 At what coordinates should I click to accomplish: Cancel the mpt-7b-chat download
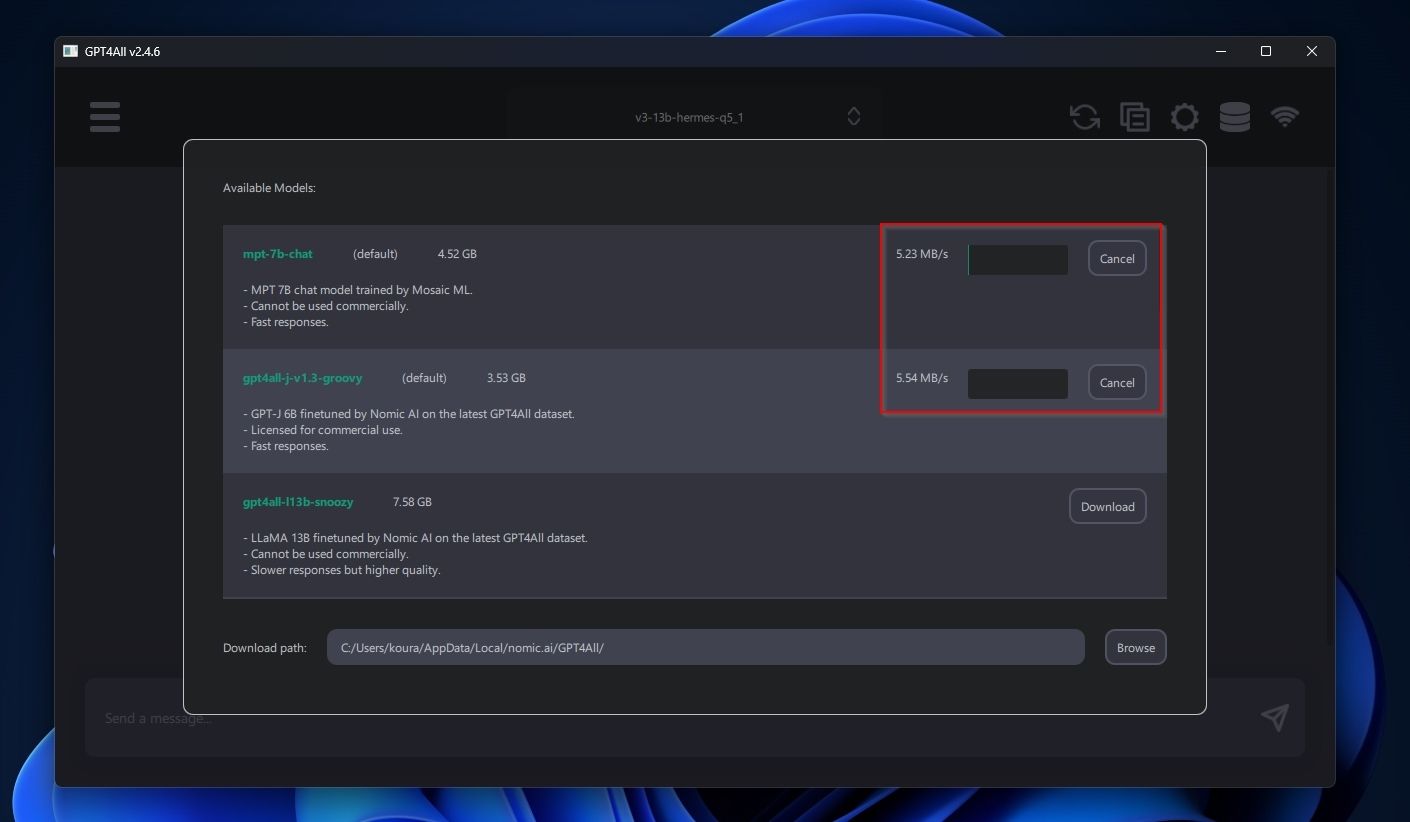click(1117, 259)
